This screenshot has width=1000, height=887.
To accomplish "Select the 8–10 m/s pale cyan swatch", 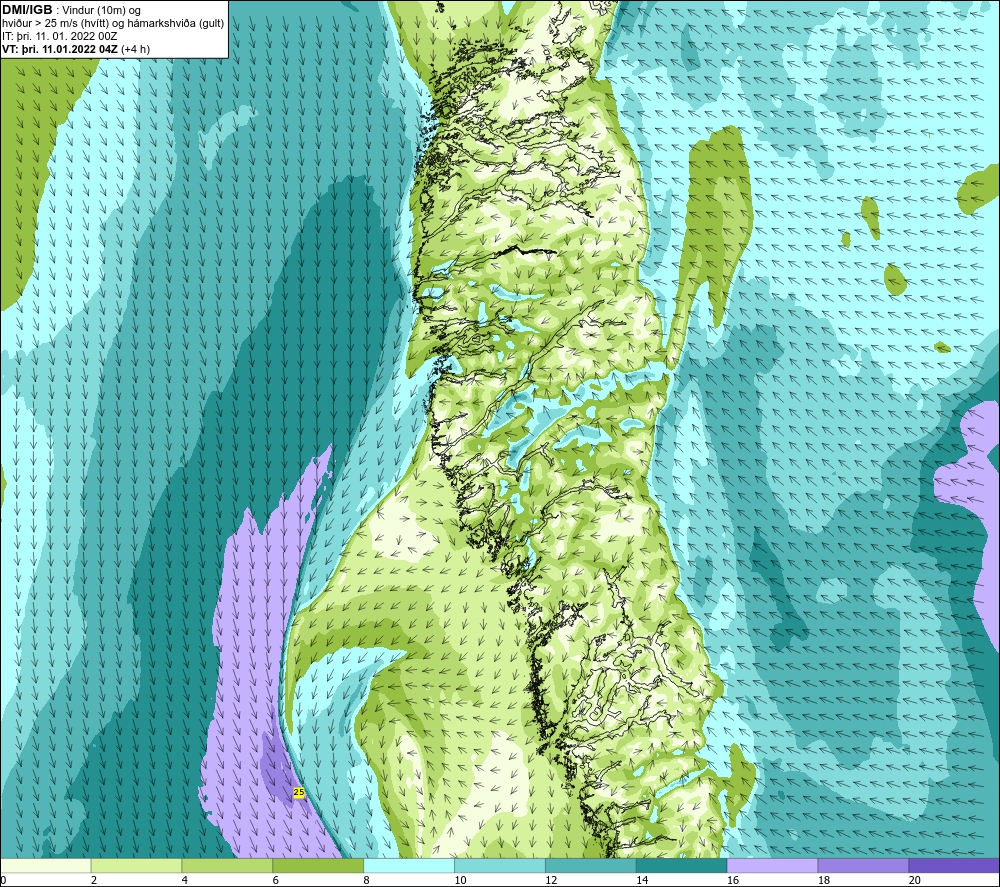I will click(x=409, y=866).
